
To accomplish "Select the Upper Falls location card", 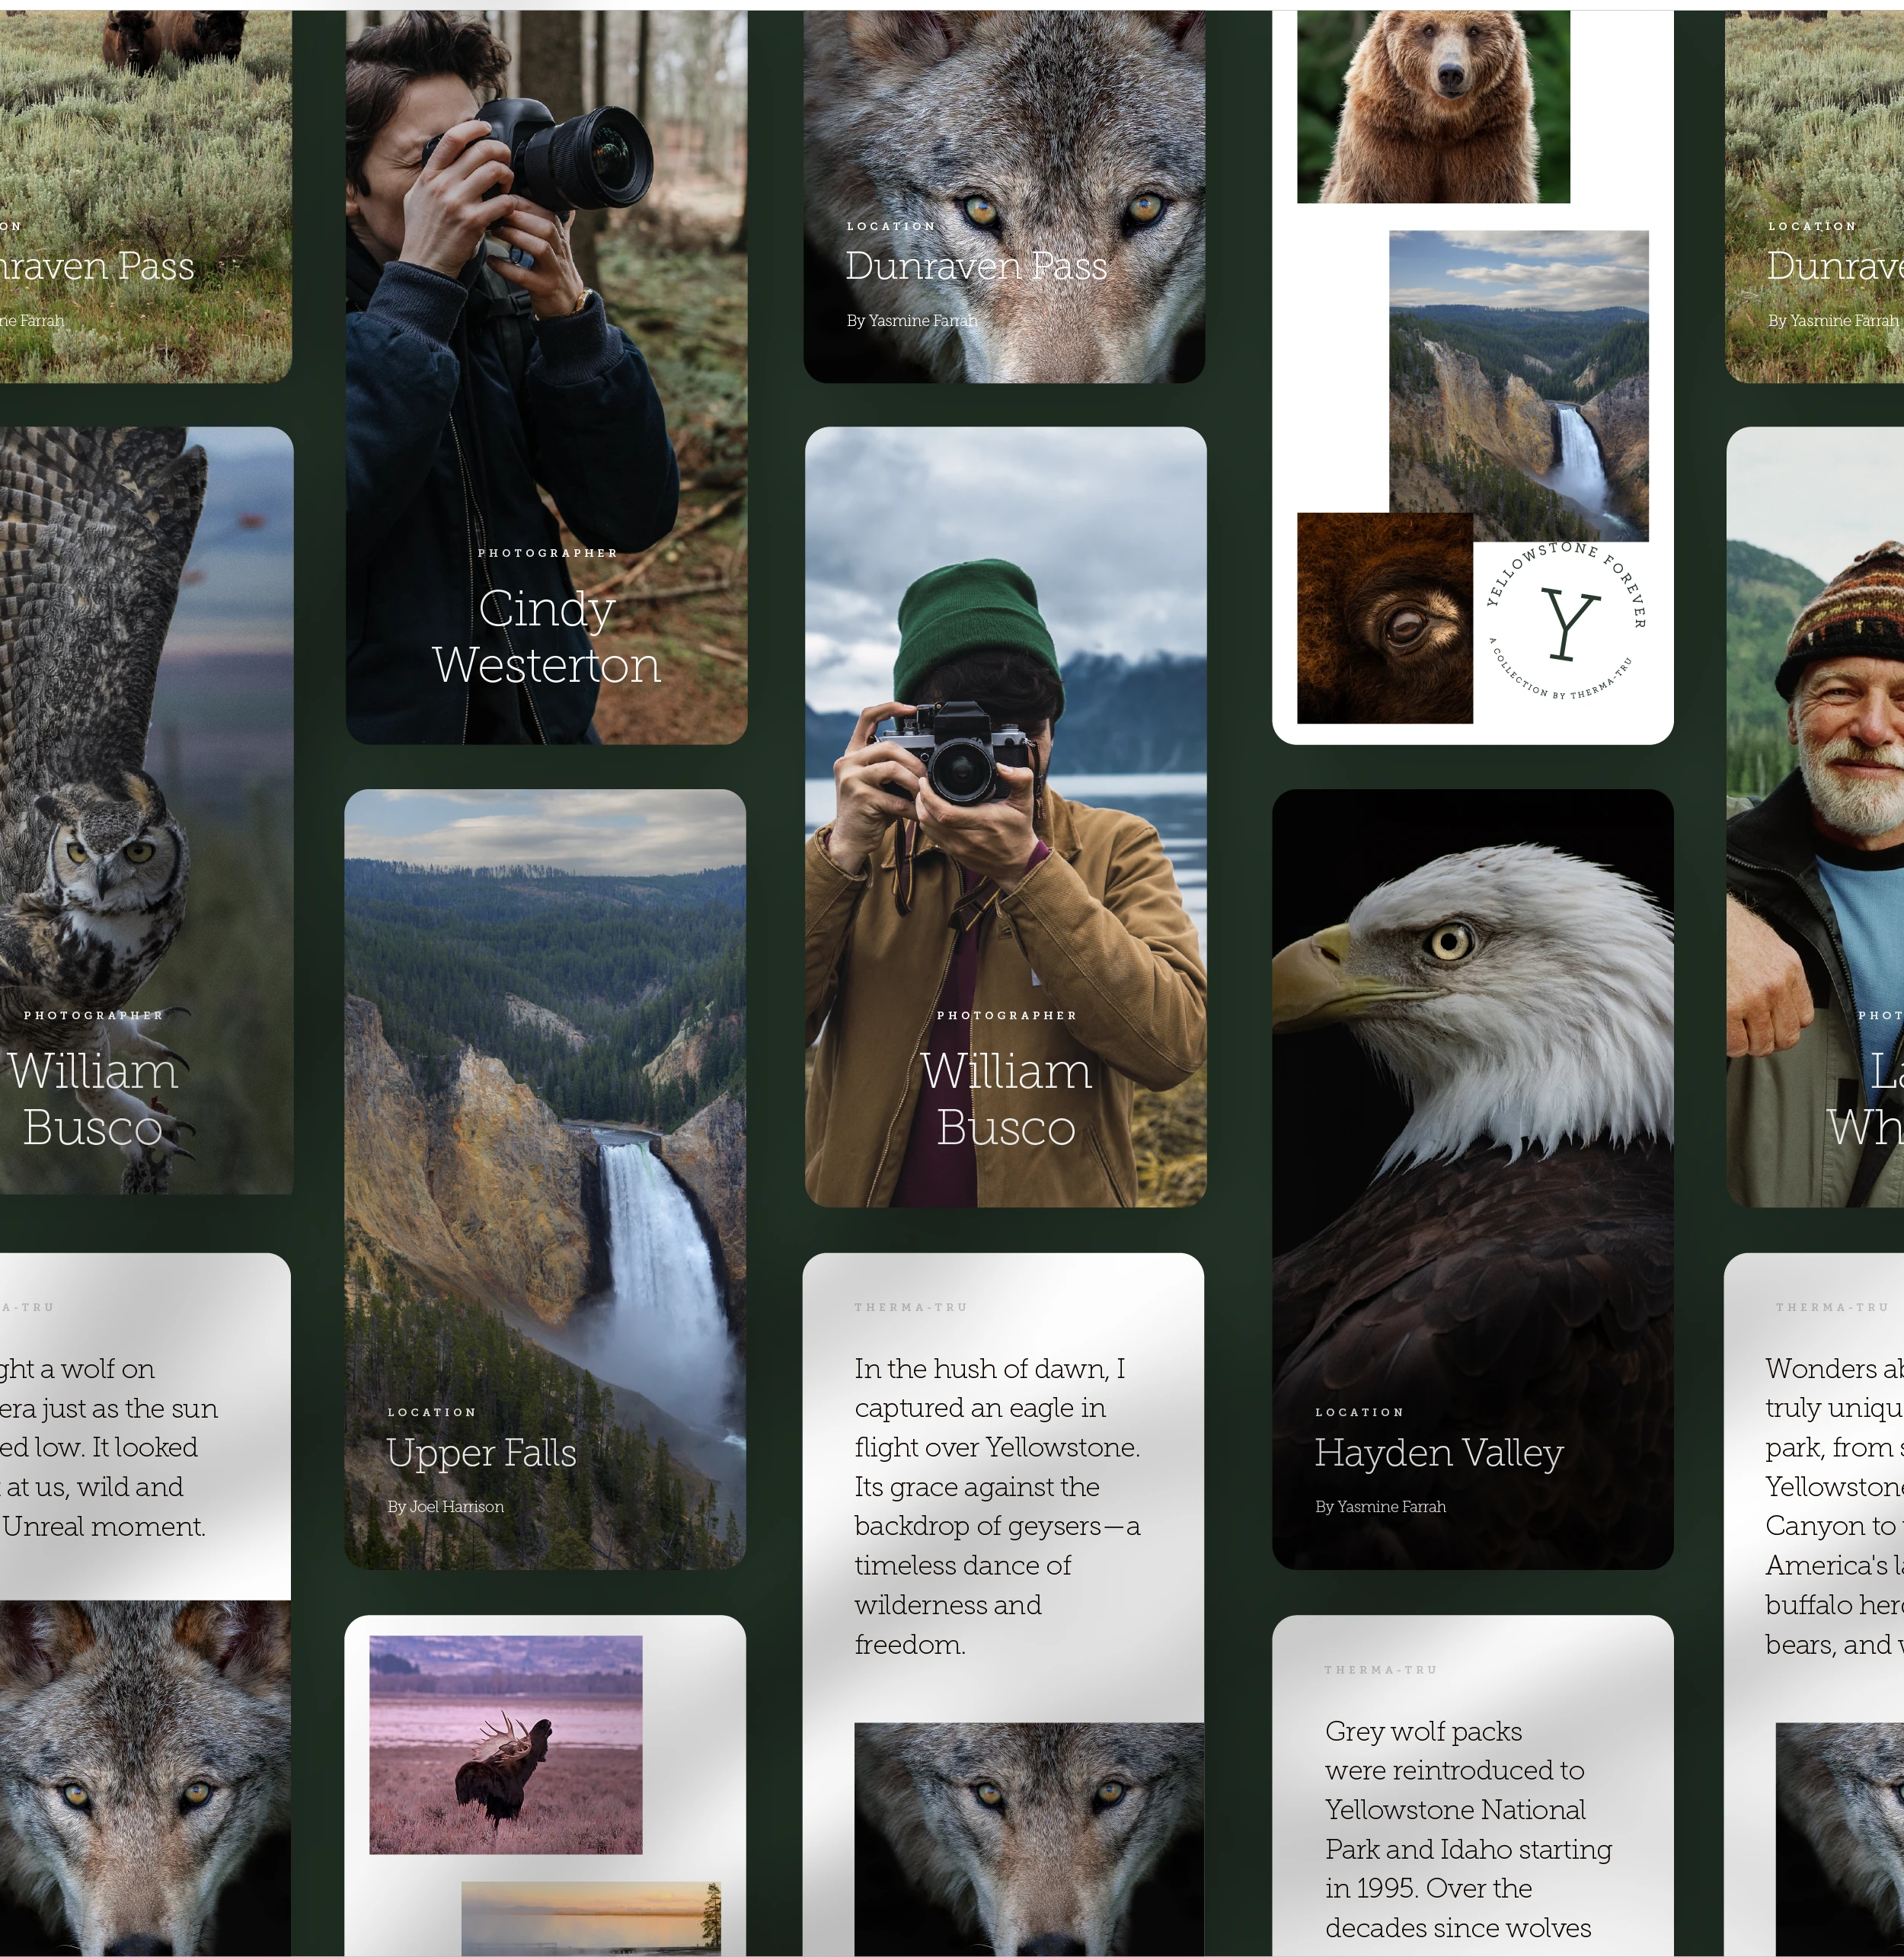I will (545, 1179).
